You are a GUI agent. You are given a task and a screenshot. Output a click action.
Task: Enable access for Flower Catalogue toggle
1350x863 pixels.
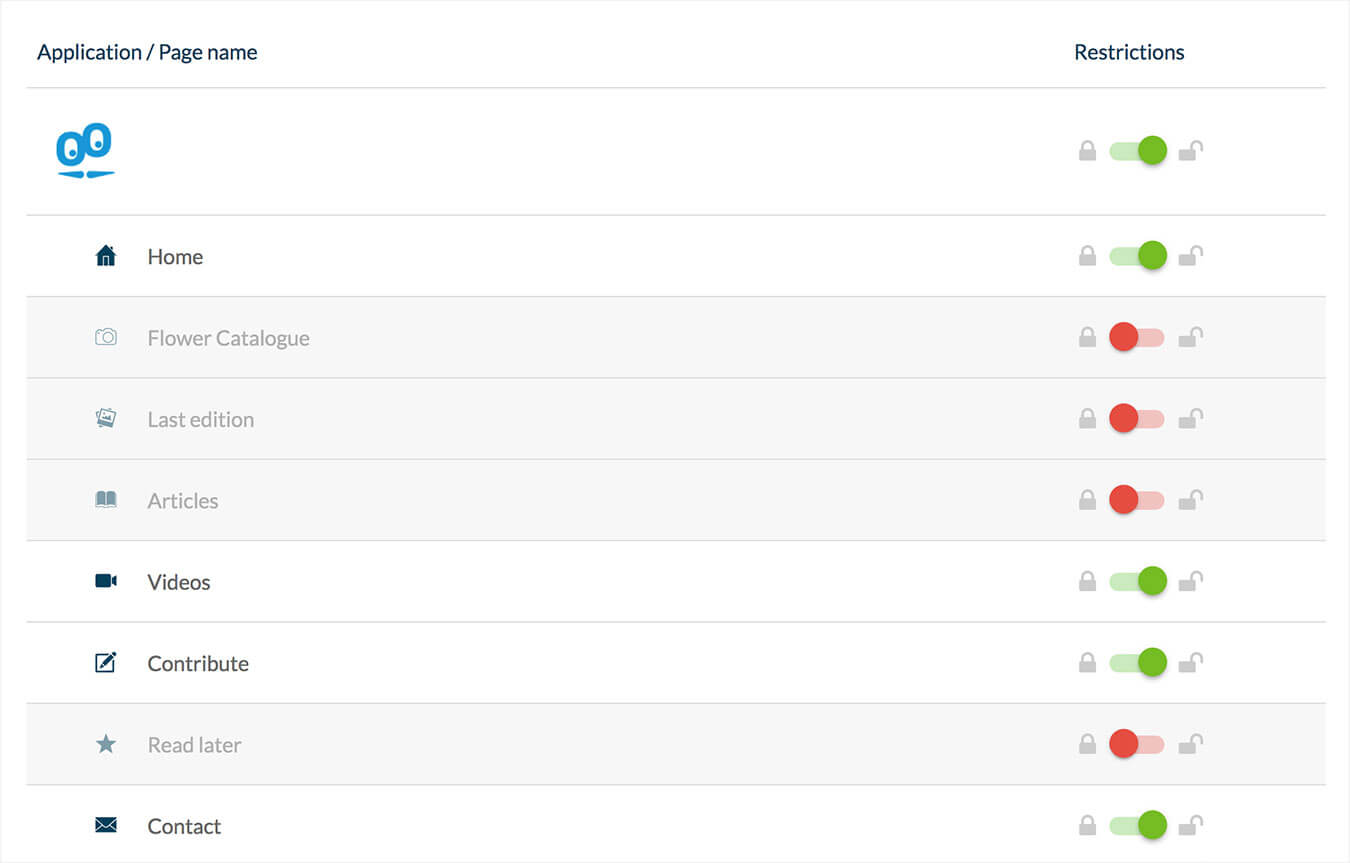[x=1138, y=337]
